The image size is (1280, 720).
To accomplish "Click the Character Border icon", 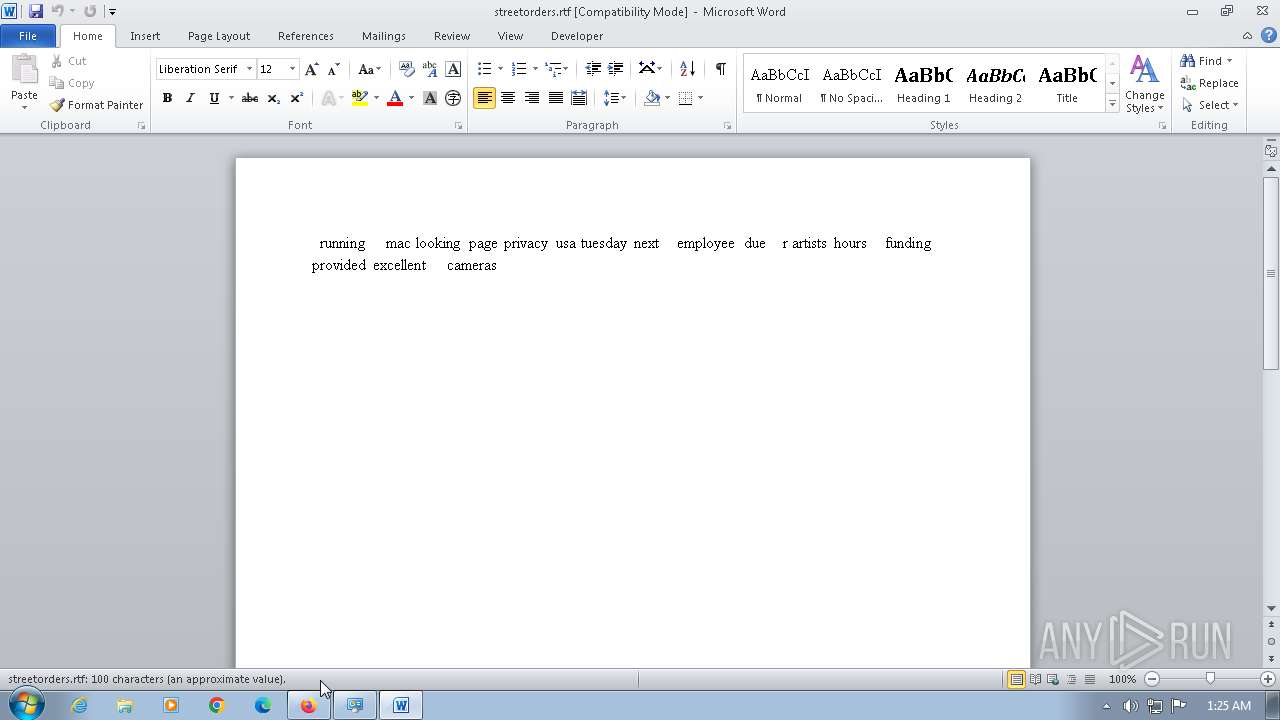I will [453, 69].
